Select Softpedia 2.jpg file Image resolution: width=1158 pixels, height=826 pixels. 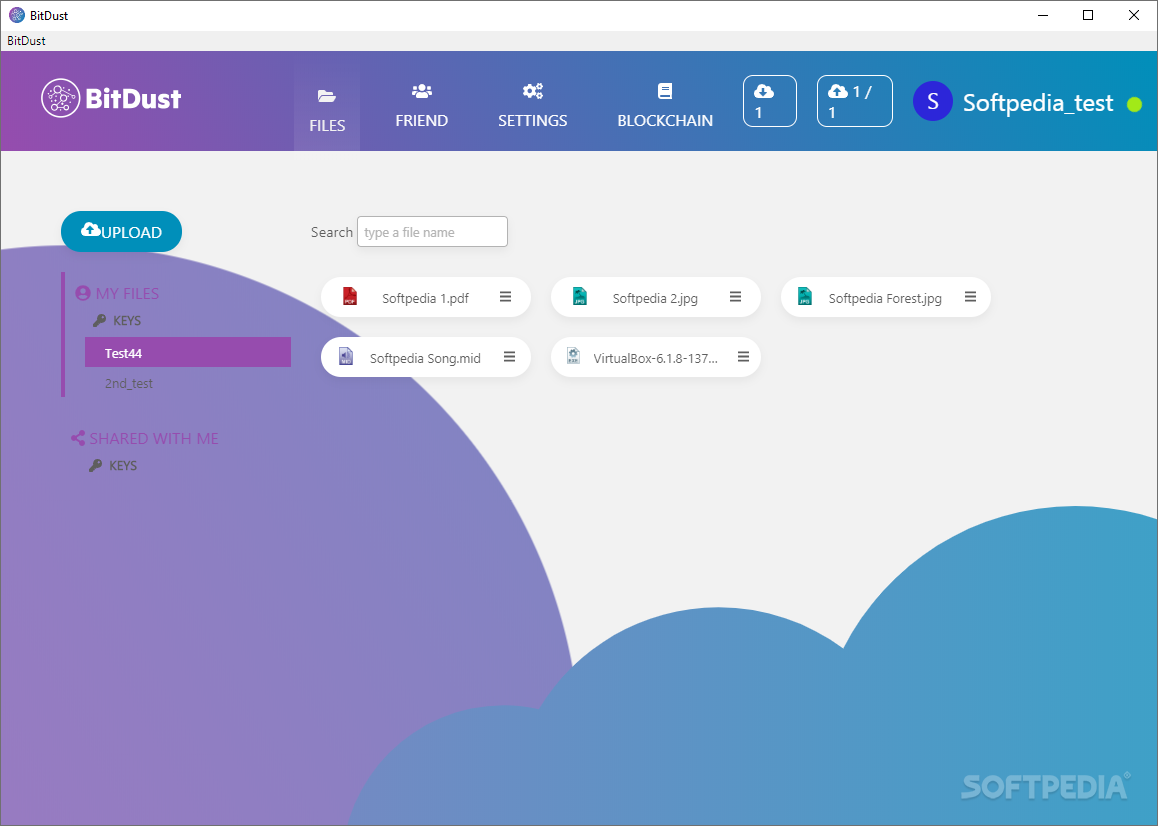point(655,298)
